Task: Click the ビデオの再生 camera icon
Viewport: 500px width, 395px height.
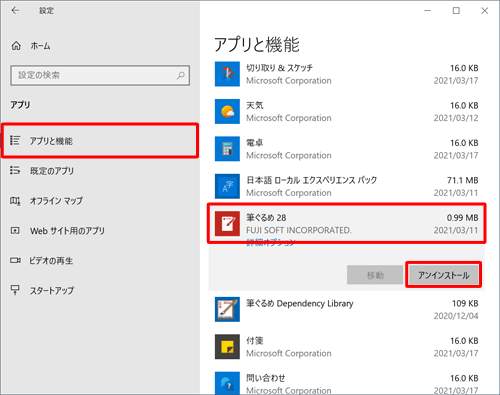Action: [15, 260]
